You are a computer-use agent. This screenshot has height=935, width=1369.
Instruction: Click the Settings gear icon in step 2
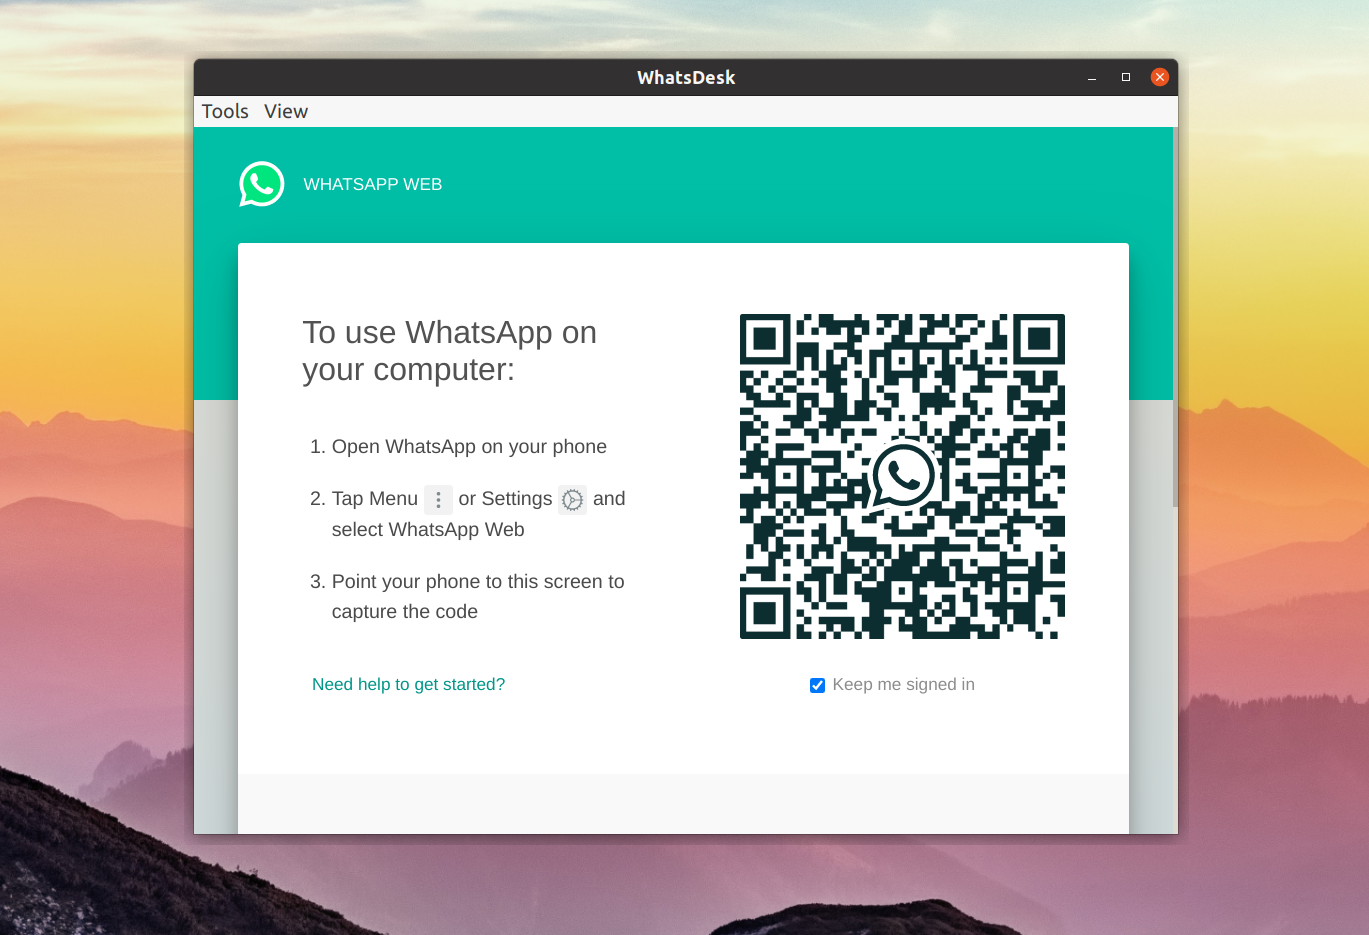572,499
